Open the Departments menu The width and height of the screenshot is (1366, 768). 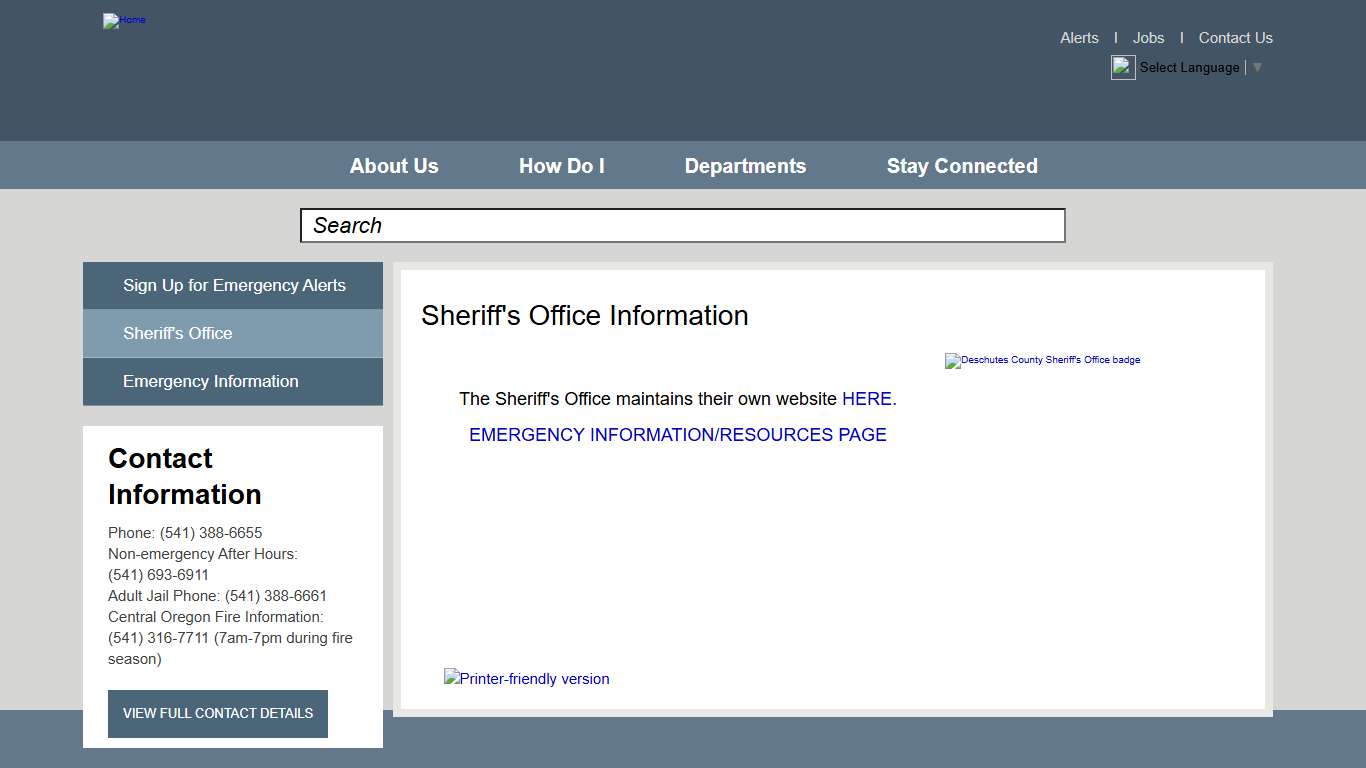tap(745, 165)
